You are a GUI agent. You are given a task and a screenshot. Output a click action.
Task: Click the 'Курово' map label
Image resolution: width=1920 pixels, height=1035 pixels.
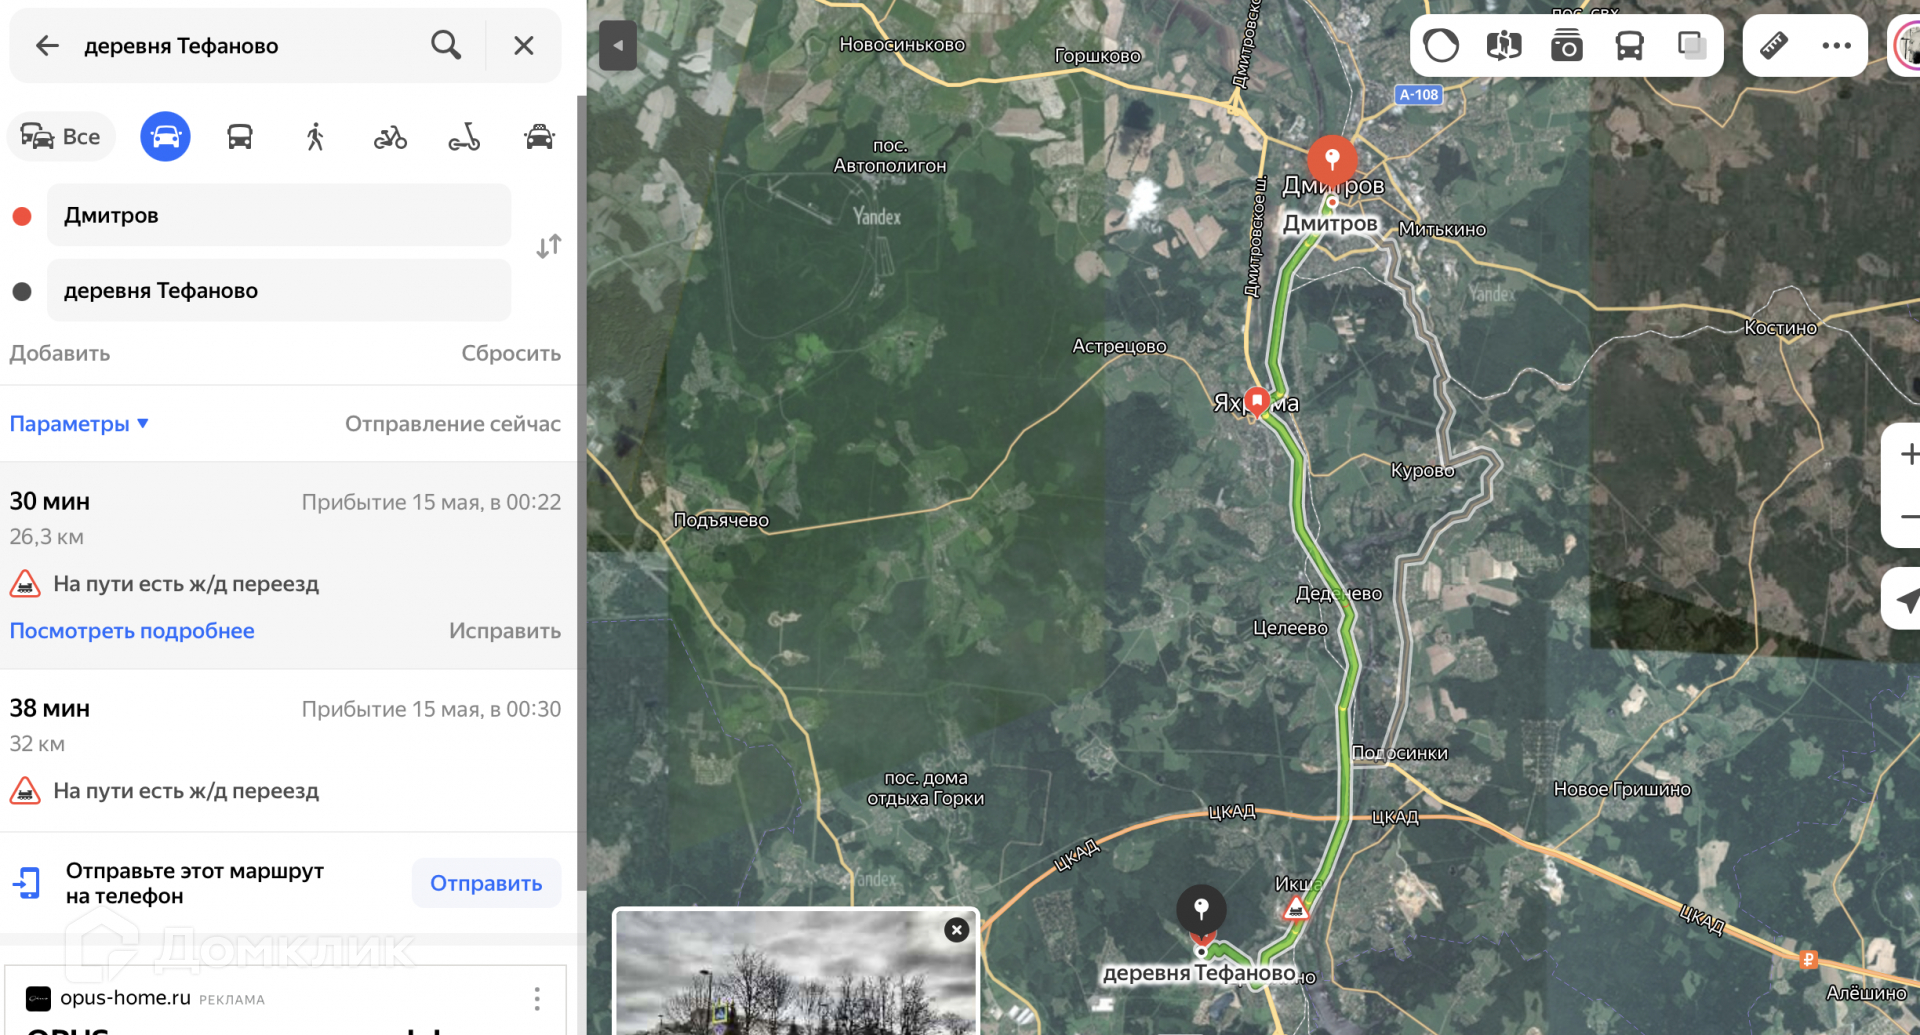pos(1422,471)
